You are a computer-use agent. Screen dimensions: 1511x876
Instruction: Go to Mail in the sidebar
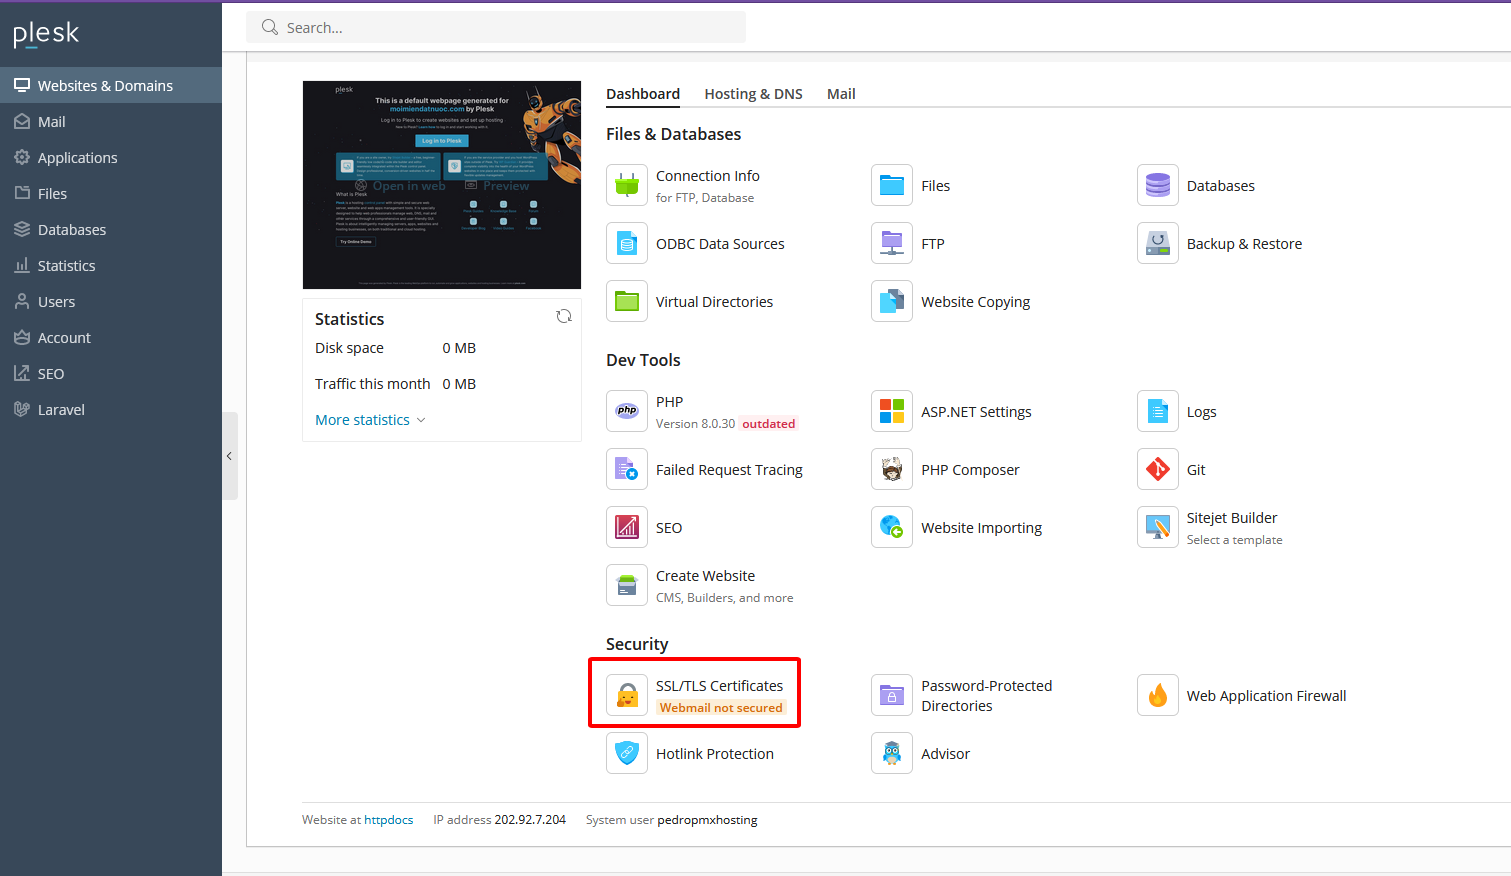(111, 121)
